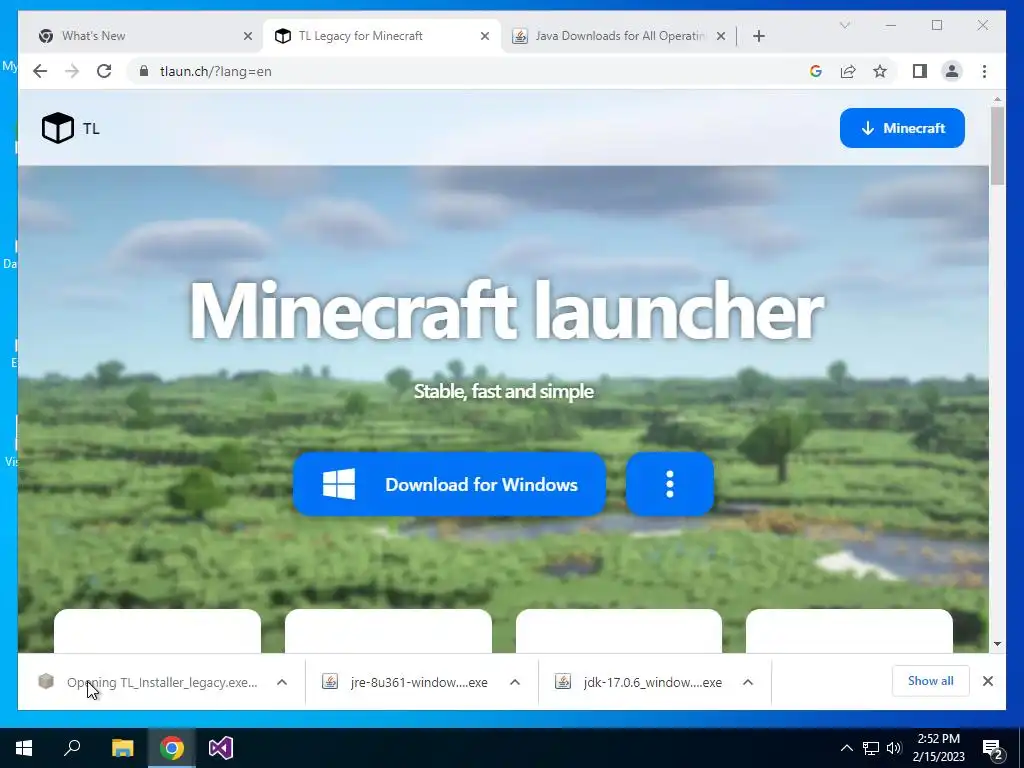Open Google icon in address bar
1024x768 pixels.
click(x=816, y=71)
